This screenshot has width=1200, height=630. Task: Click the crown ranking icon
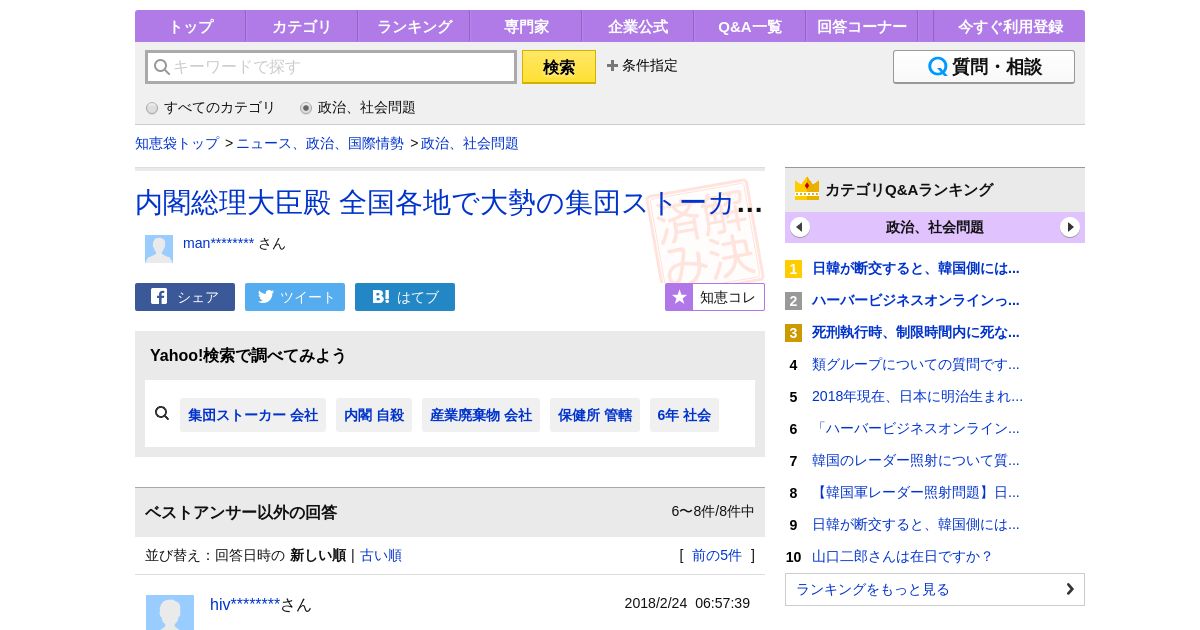pos(807,189)
